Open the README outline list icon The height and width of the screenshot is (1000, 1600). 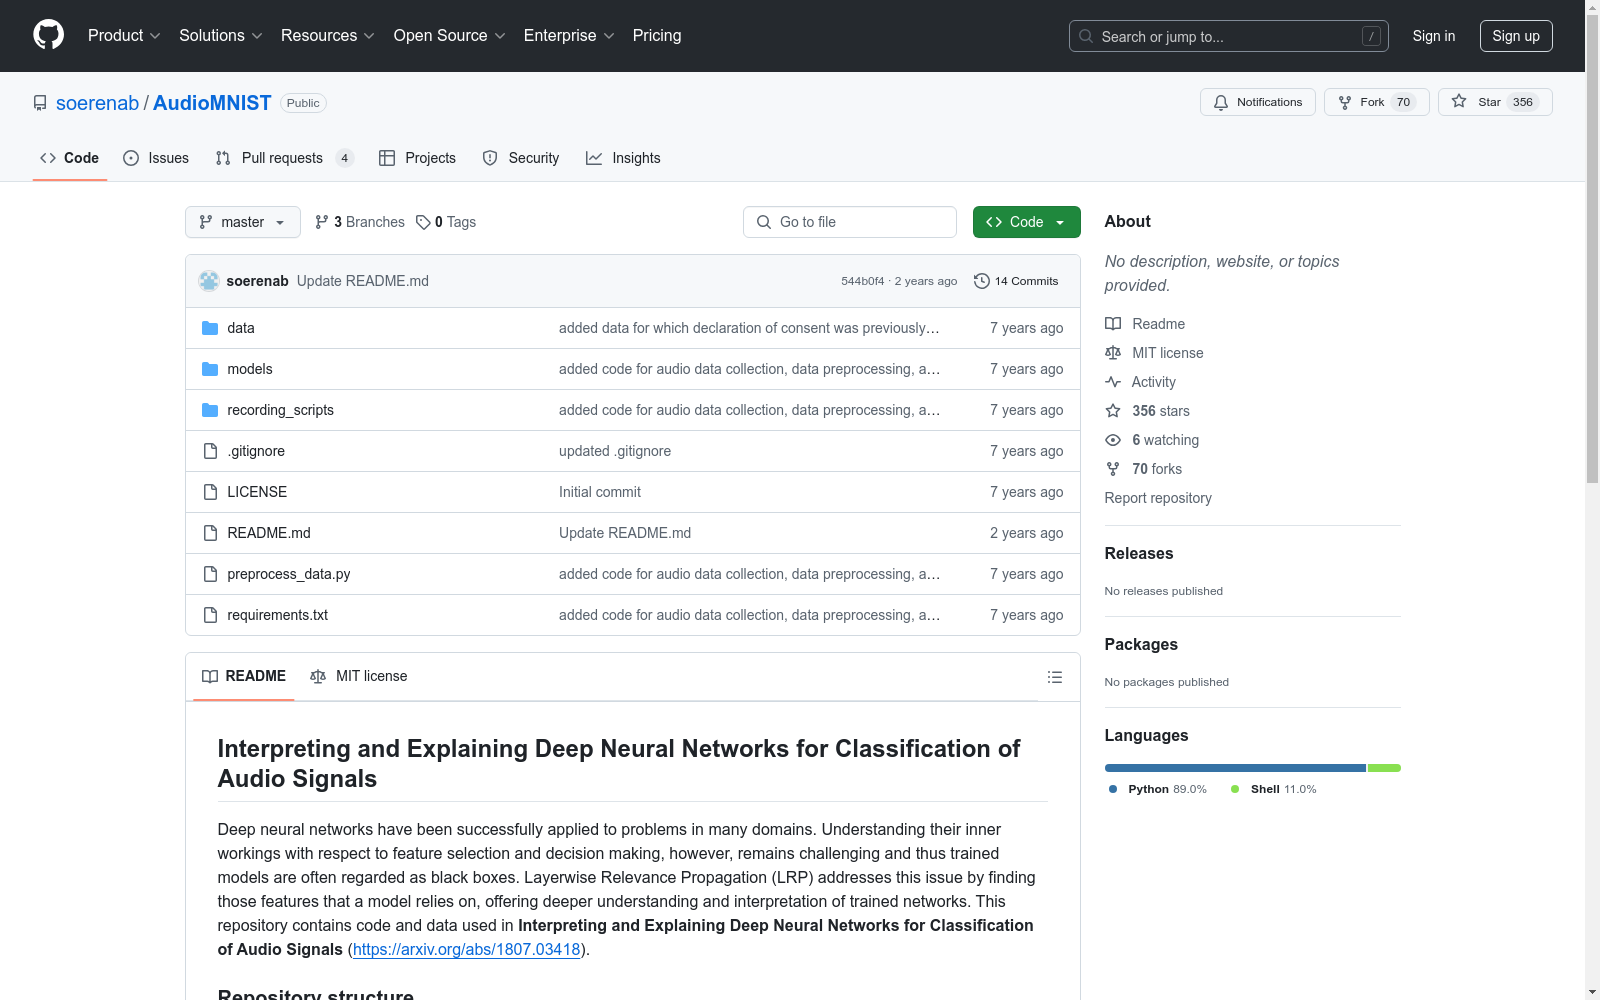click(x=1054, y=677)
